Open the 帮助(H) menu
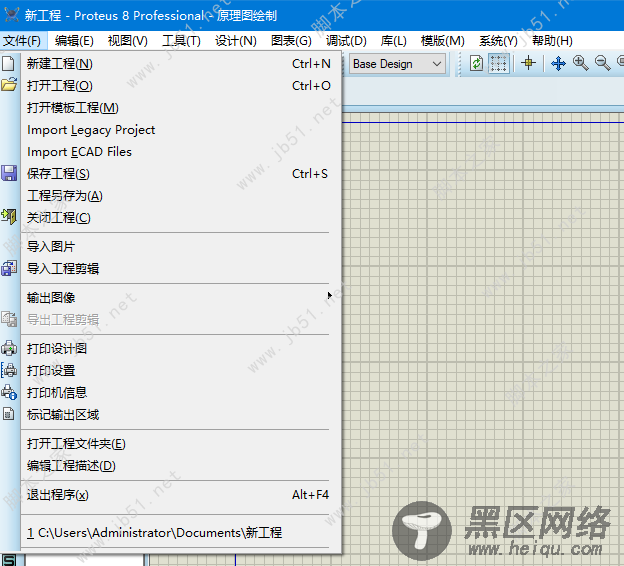624x566 pixels. point(552,41)
